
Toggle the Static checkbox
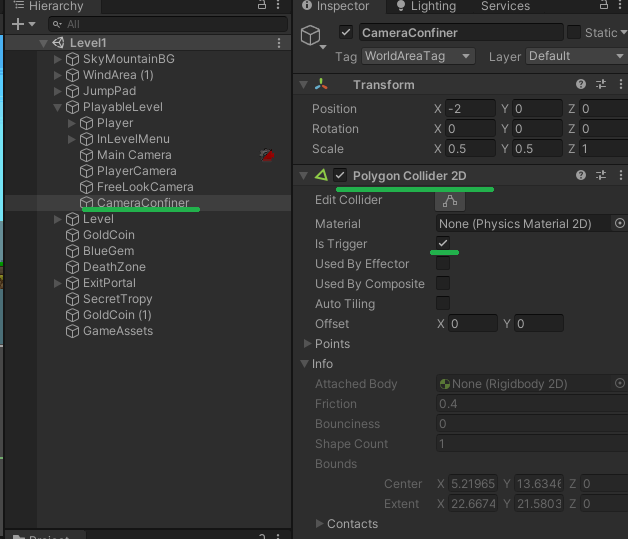574,32
